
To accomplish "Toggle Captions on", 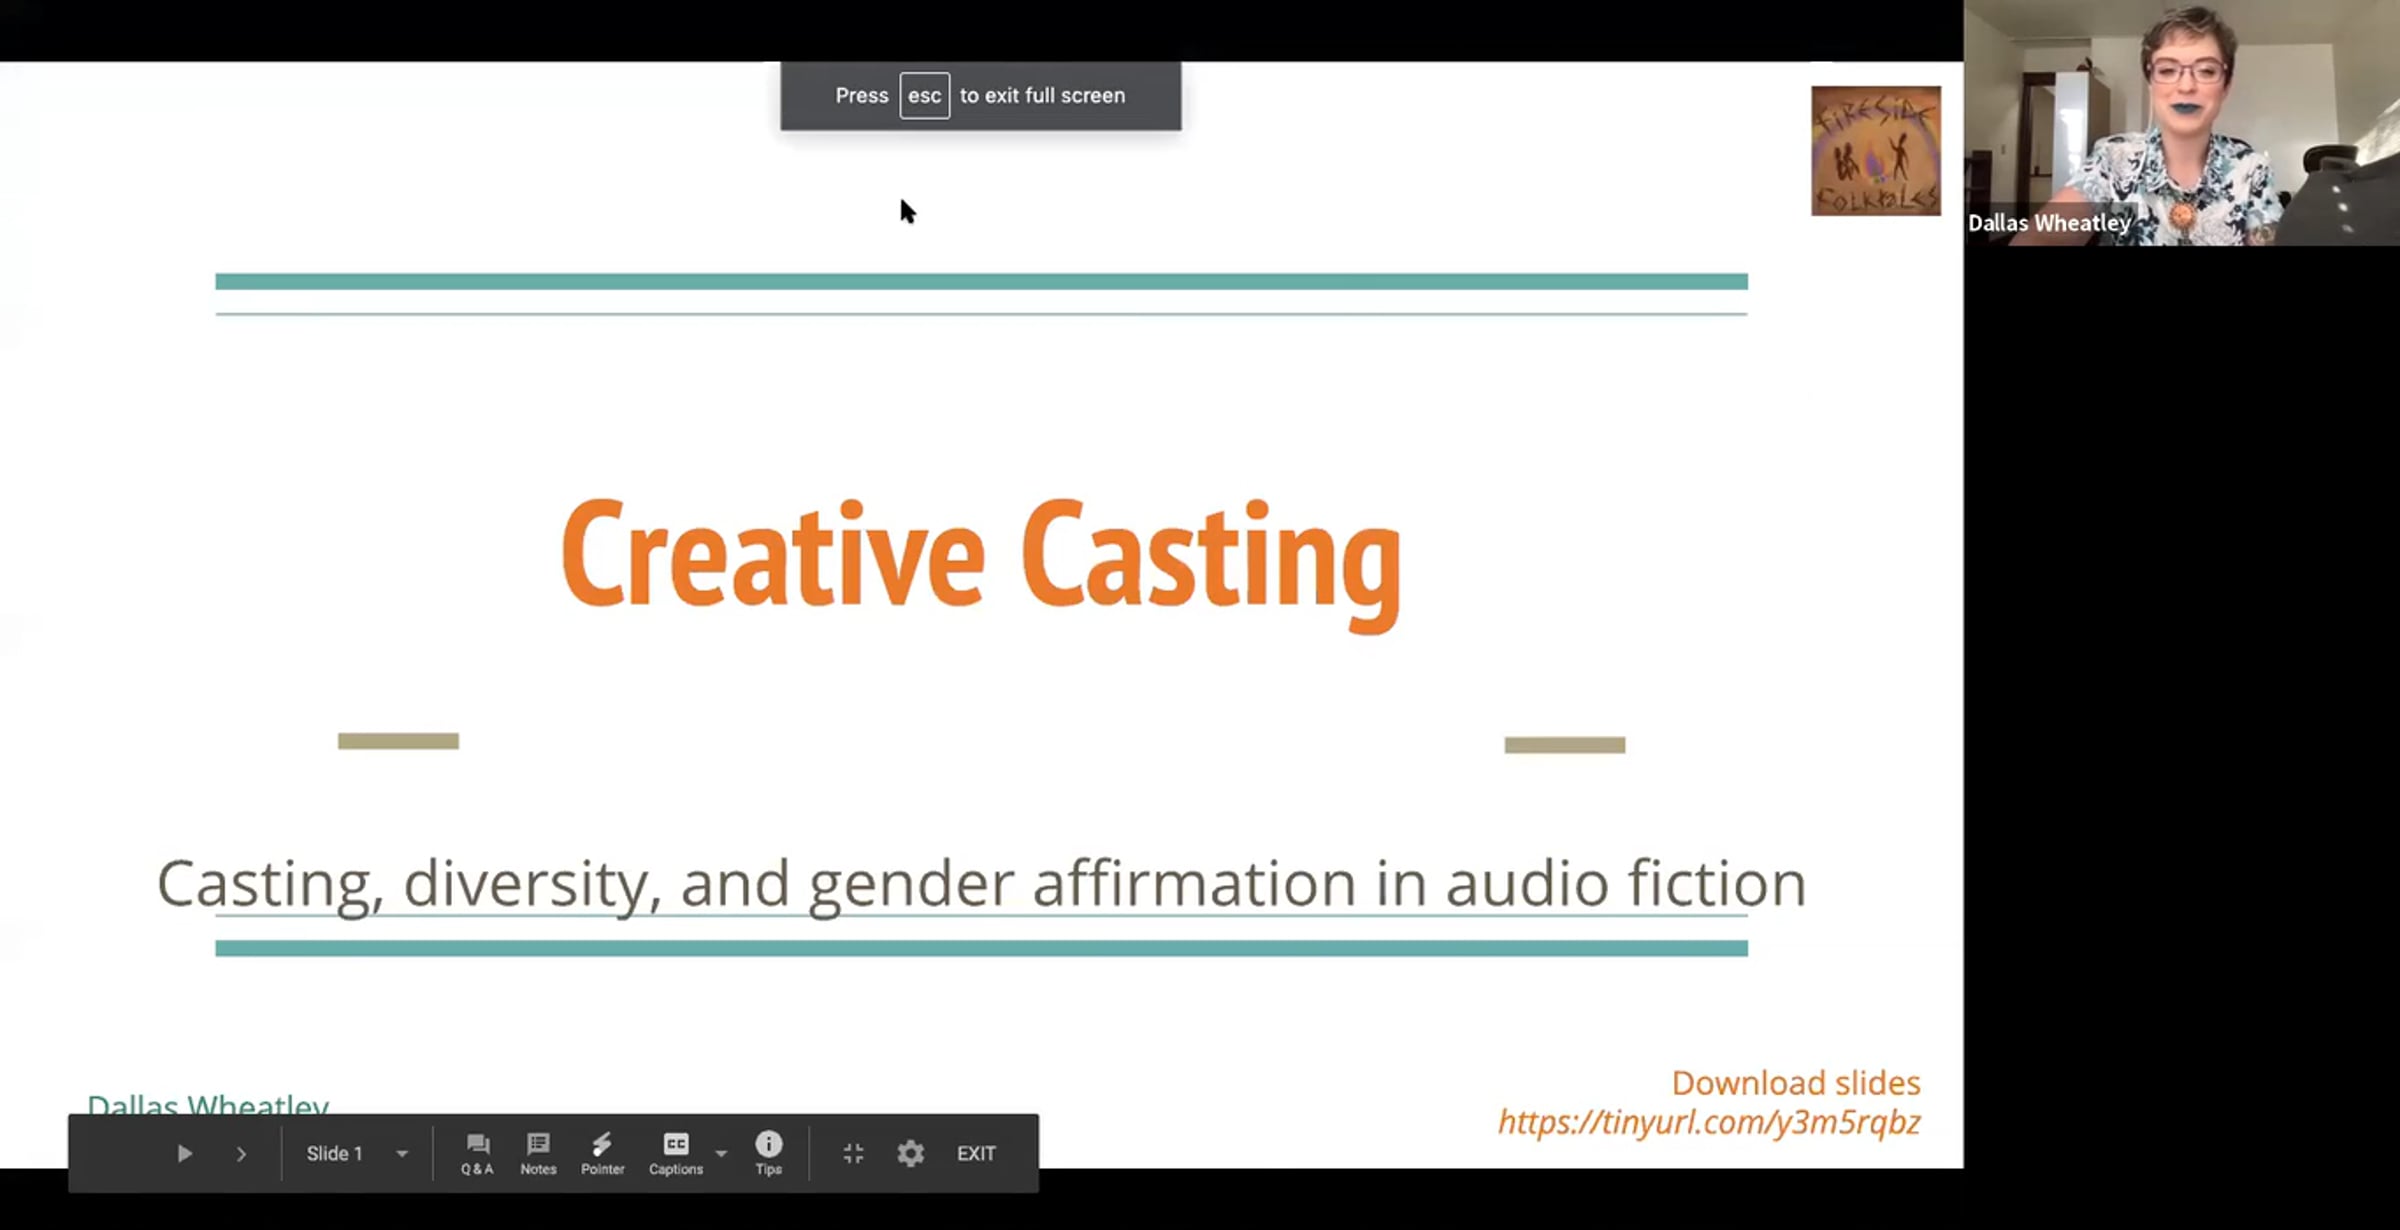I will (x=675, y=1153).
